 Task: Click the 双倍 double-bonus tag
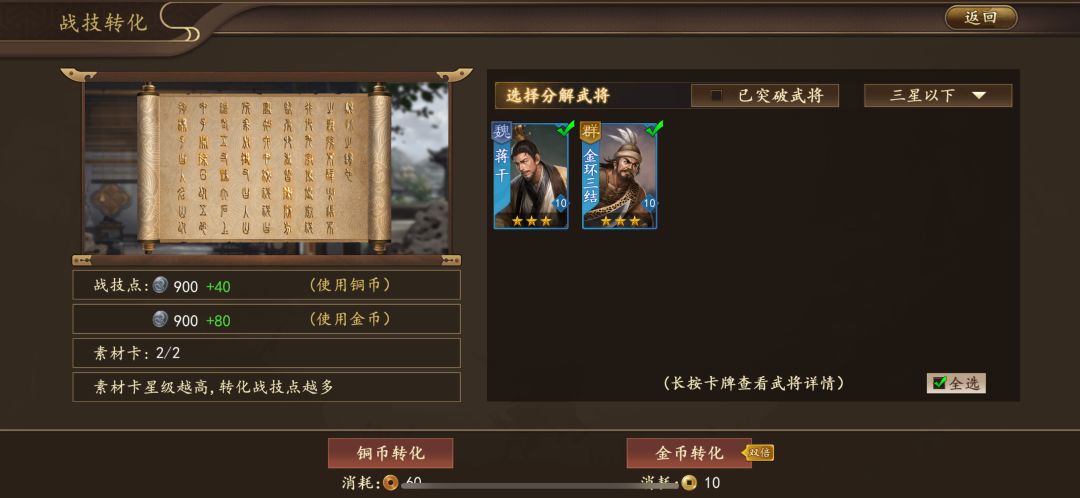click(758, 453)
